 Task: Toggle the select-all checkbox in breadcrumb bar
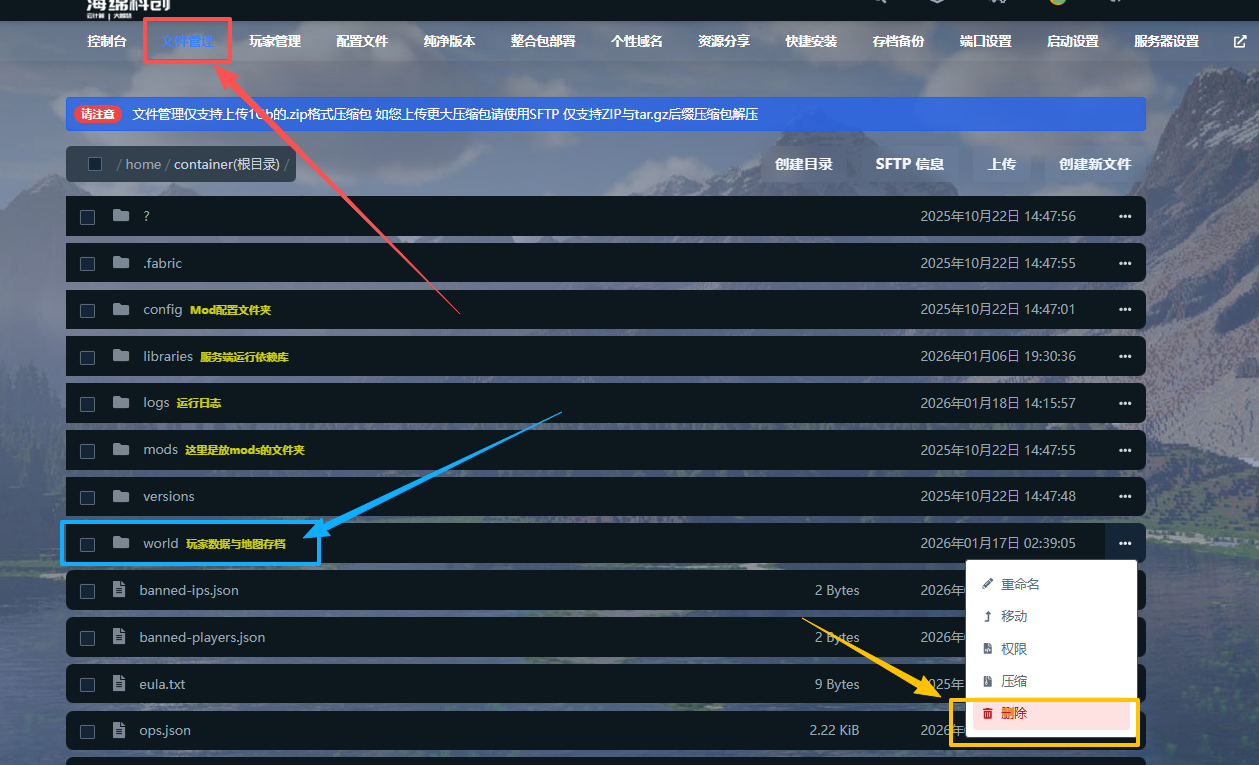(x=95, y=164)
